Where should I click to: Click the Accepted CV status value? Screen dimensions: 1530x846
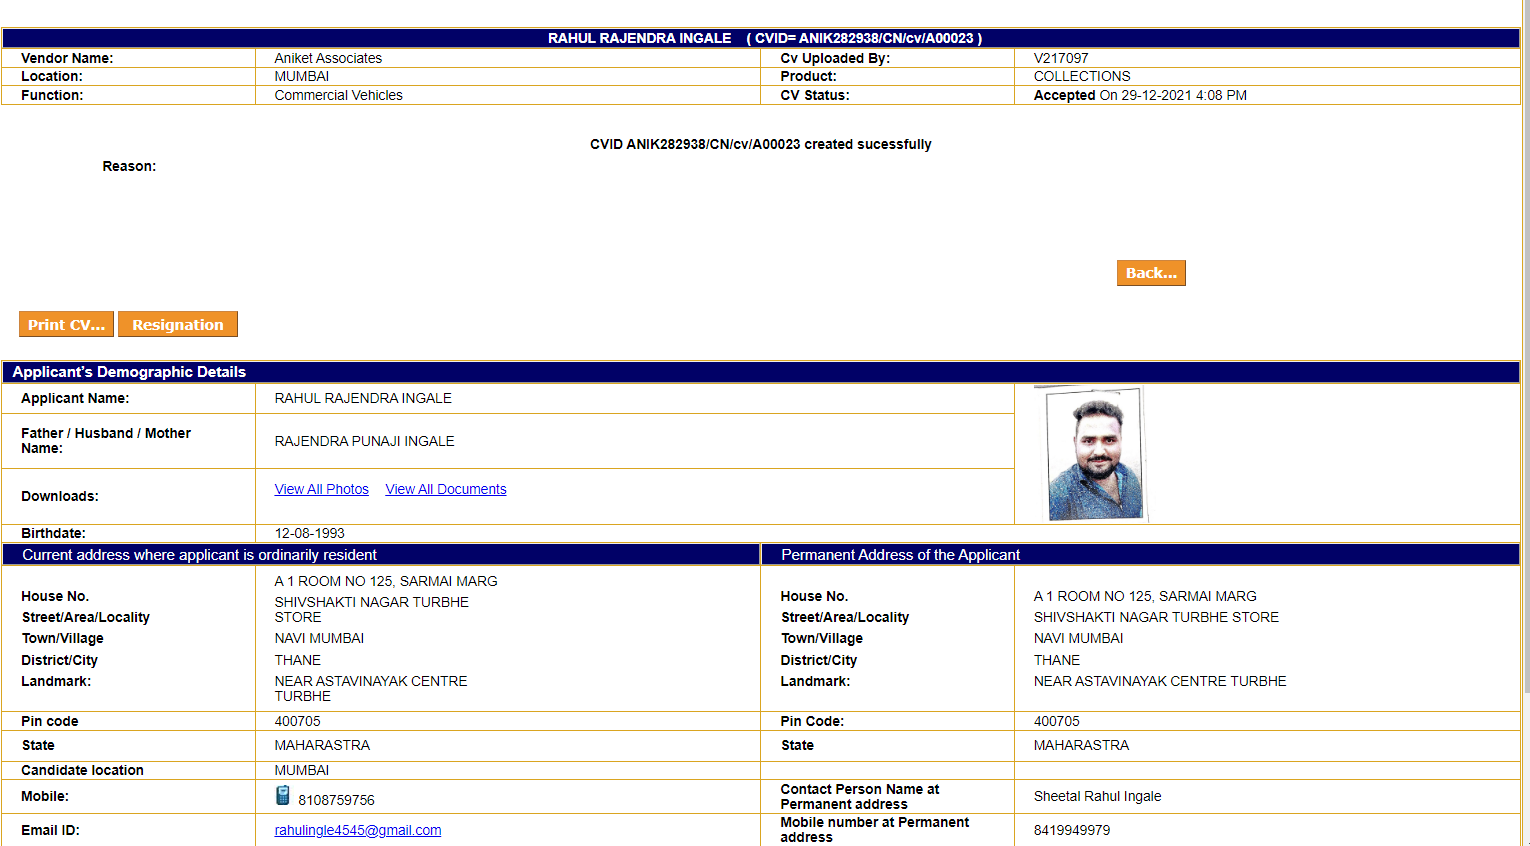point(1064,95)
